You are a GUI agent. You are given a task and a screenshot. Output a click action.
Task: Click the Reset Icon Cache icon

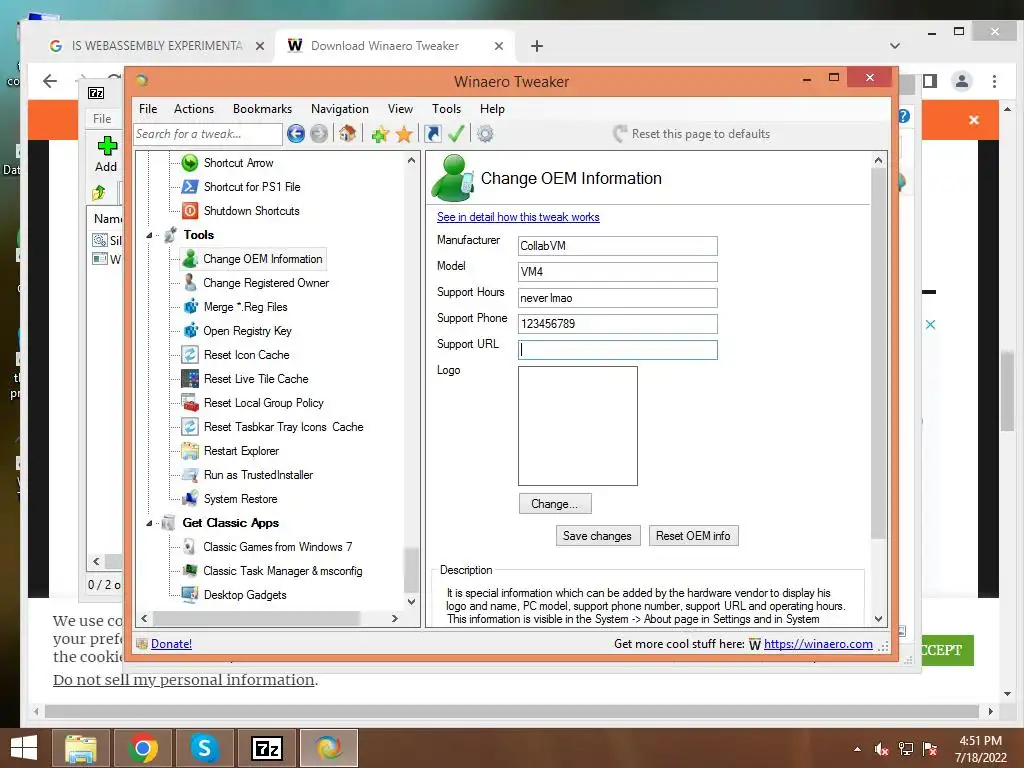tap(190, 355)
